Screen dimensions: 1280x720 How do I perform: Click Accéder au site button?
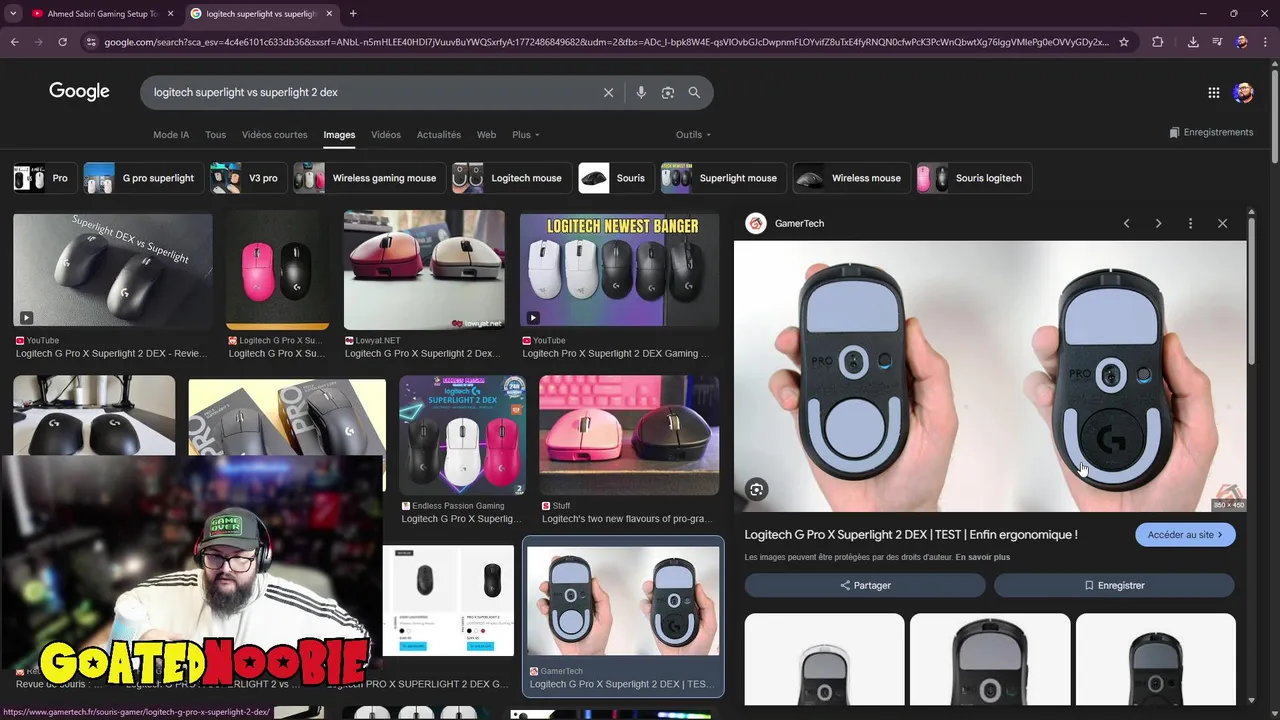[x=1185, y=535]
